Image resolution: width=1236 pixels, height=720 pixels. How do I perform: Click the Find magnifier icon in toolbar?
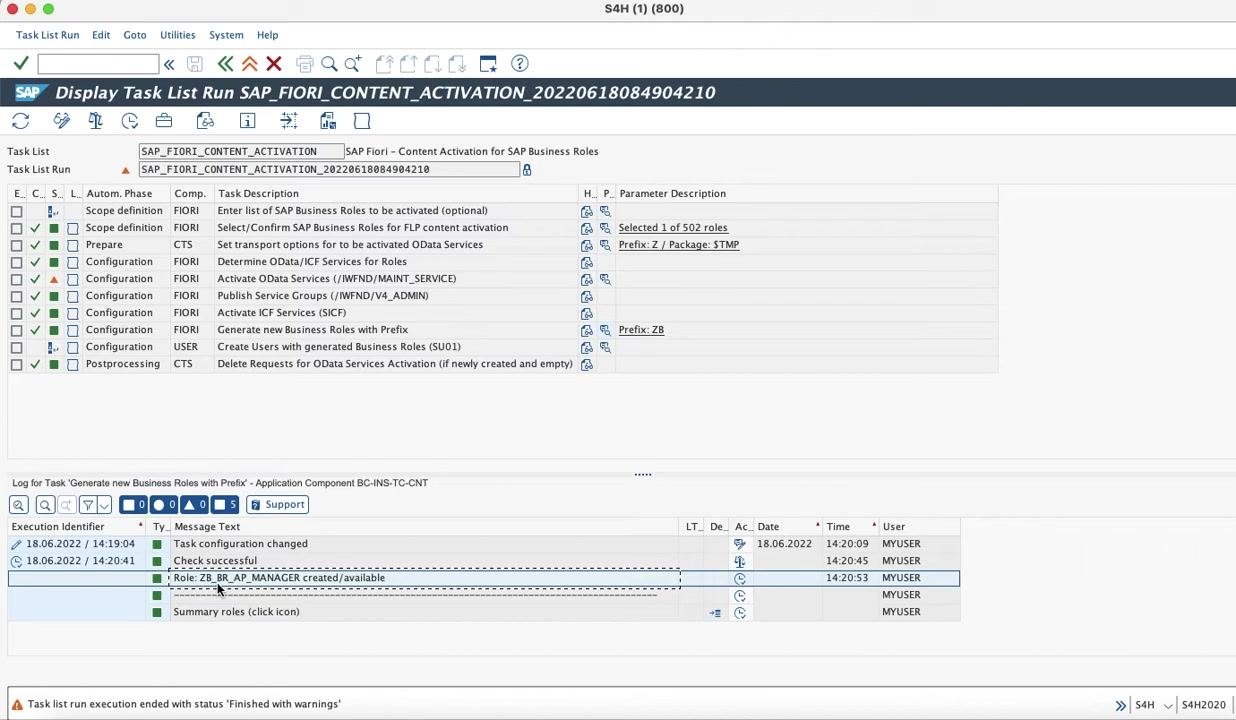[329, 64]
